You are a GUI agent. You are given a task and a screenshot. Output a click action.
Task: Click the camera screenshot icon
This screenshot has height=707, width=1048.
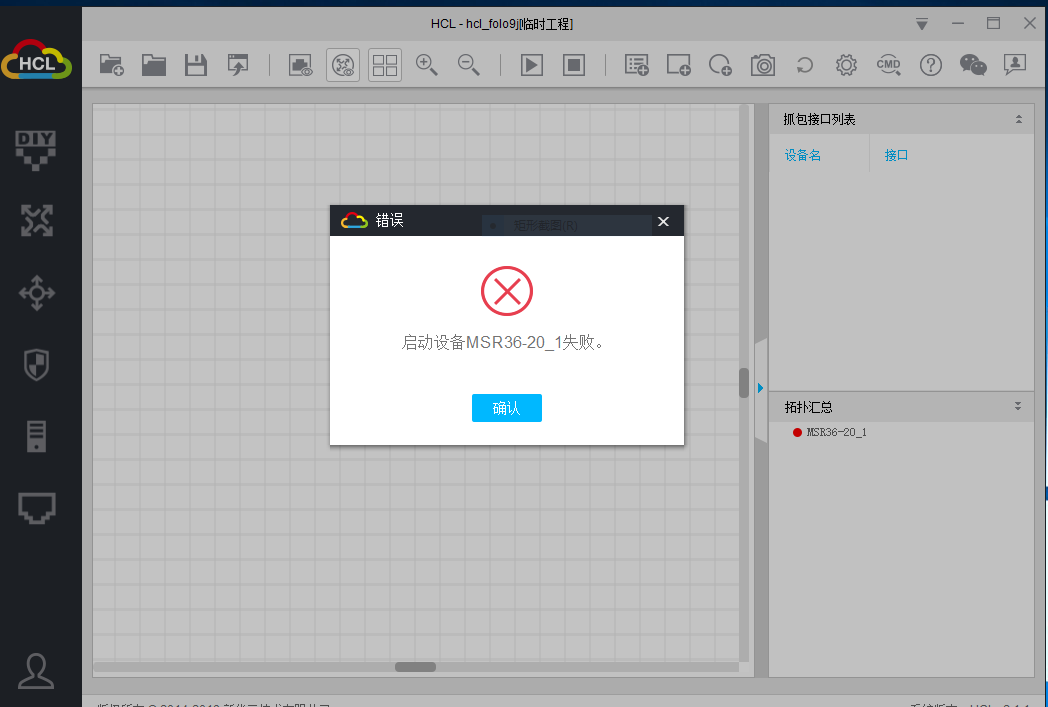763,65
